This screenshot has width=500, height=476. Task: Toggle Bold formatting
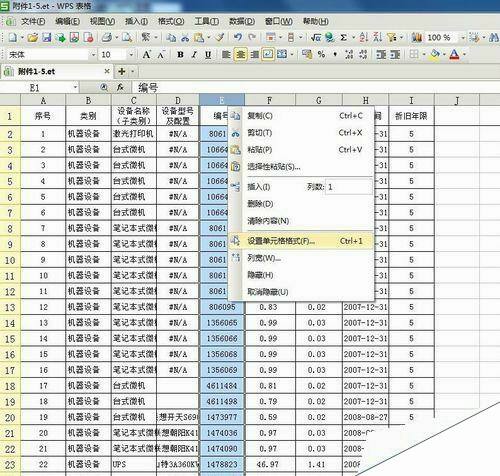[180, 55]
